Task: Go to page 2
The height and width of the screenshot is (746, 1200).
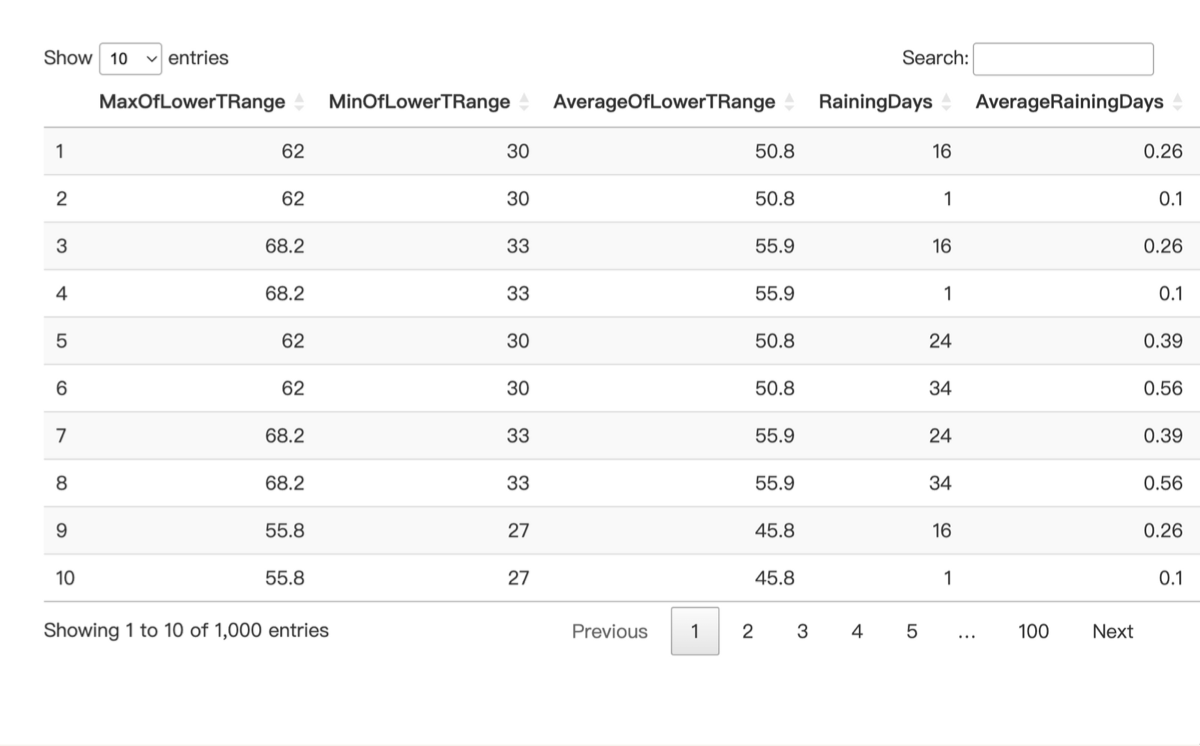Action: click(x=747, y=631)
